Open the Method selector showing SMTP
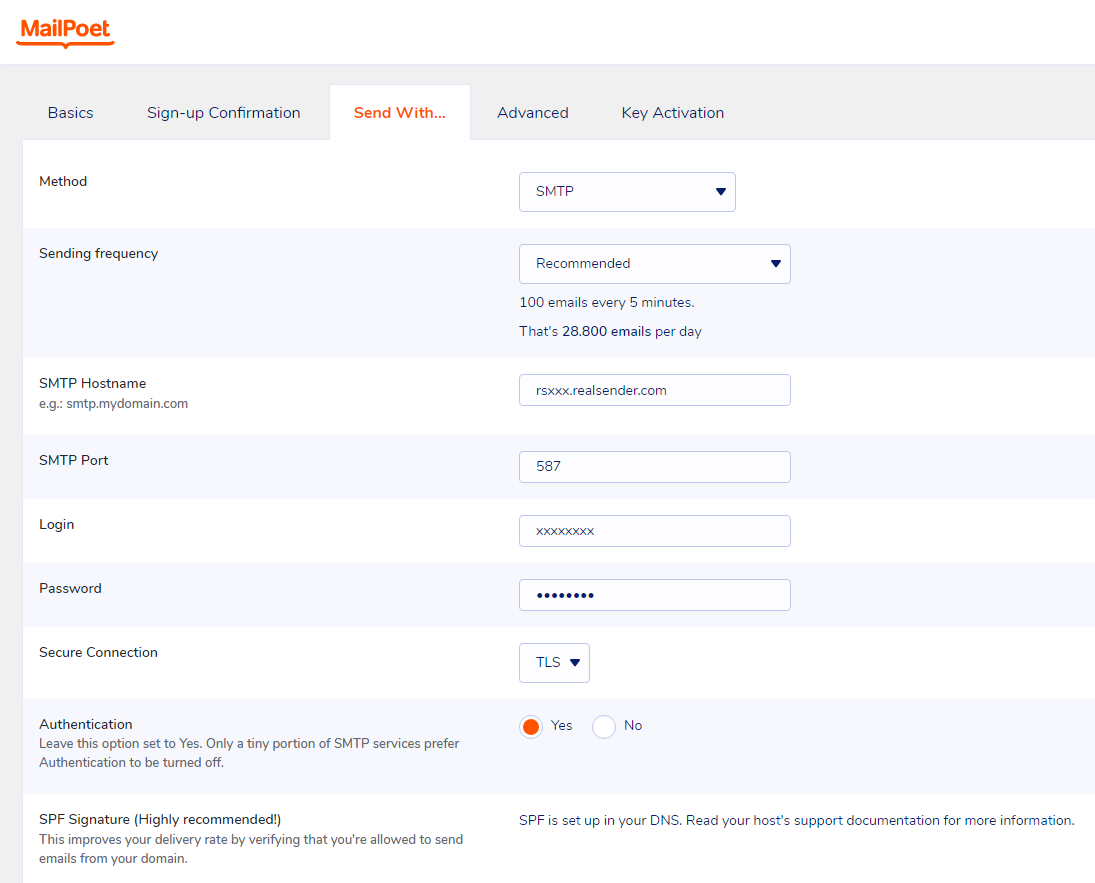Screen dimensions: 1095x883 pyautogui.click(x=627, y=191)
